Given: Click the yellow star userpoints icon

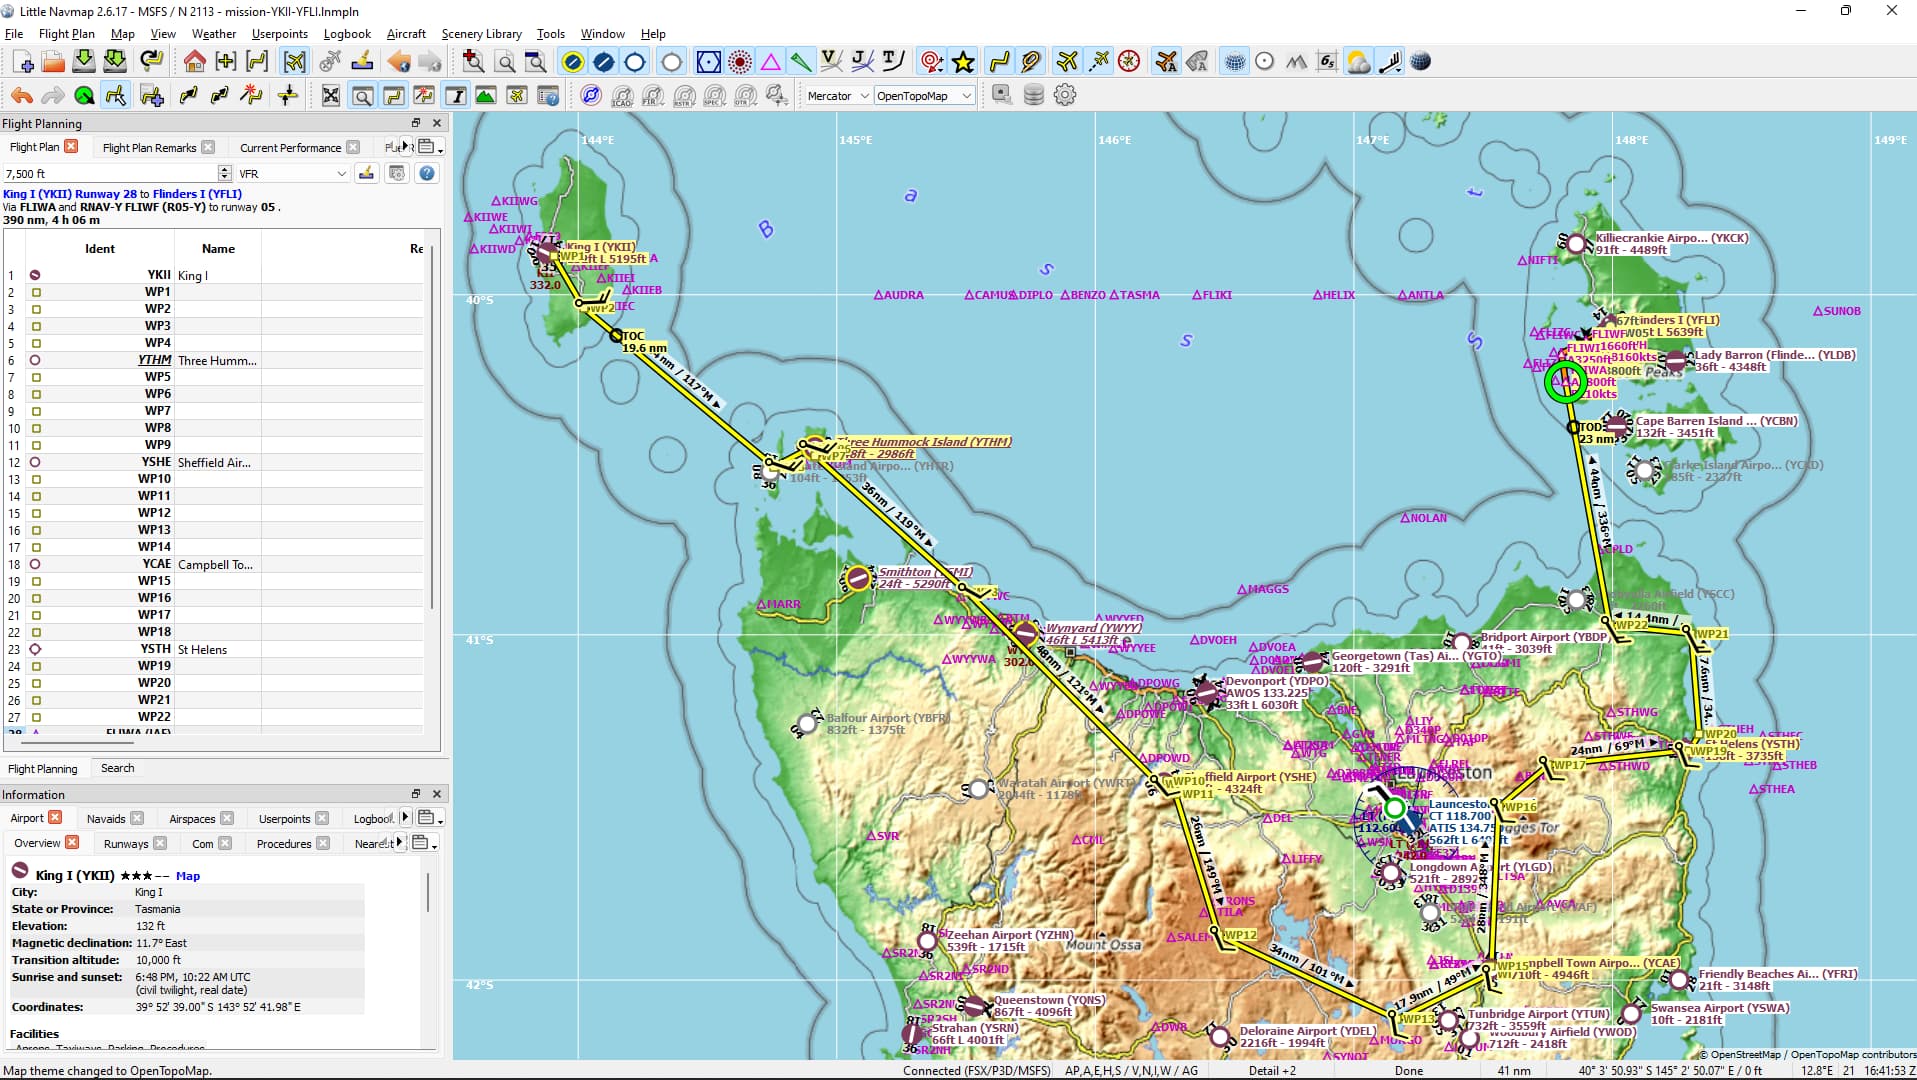Looking at the screenshot, I should point(963,62).
